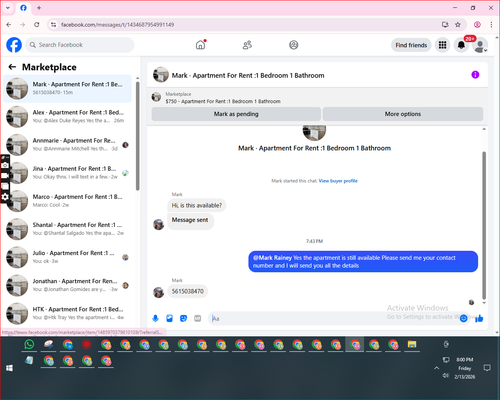Open conversation information purple icon
This screenshot has width=500, height=400.
click(x=475, y=75)
